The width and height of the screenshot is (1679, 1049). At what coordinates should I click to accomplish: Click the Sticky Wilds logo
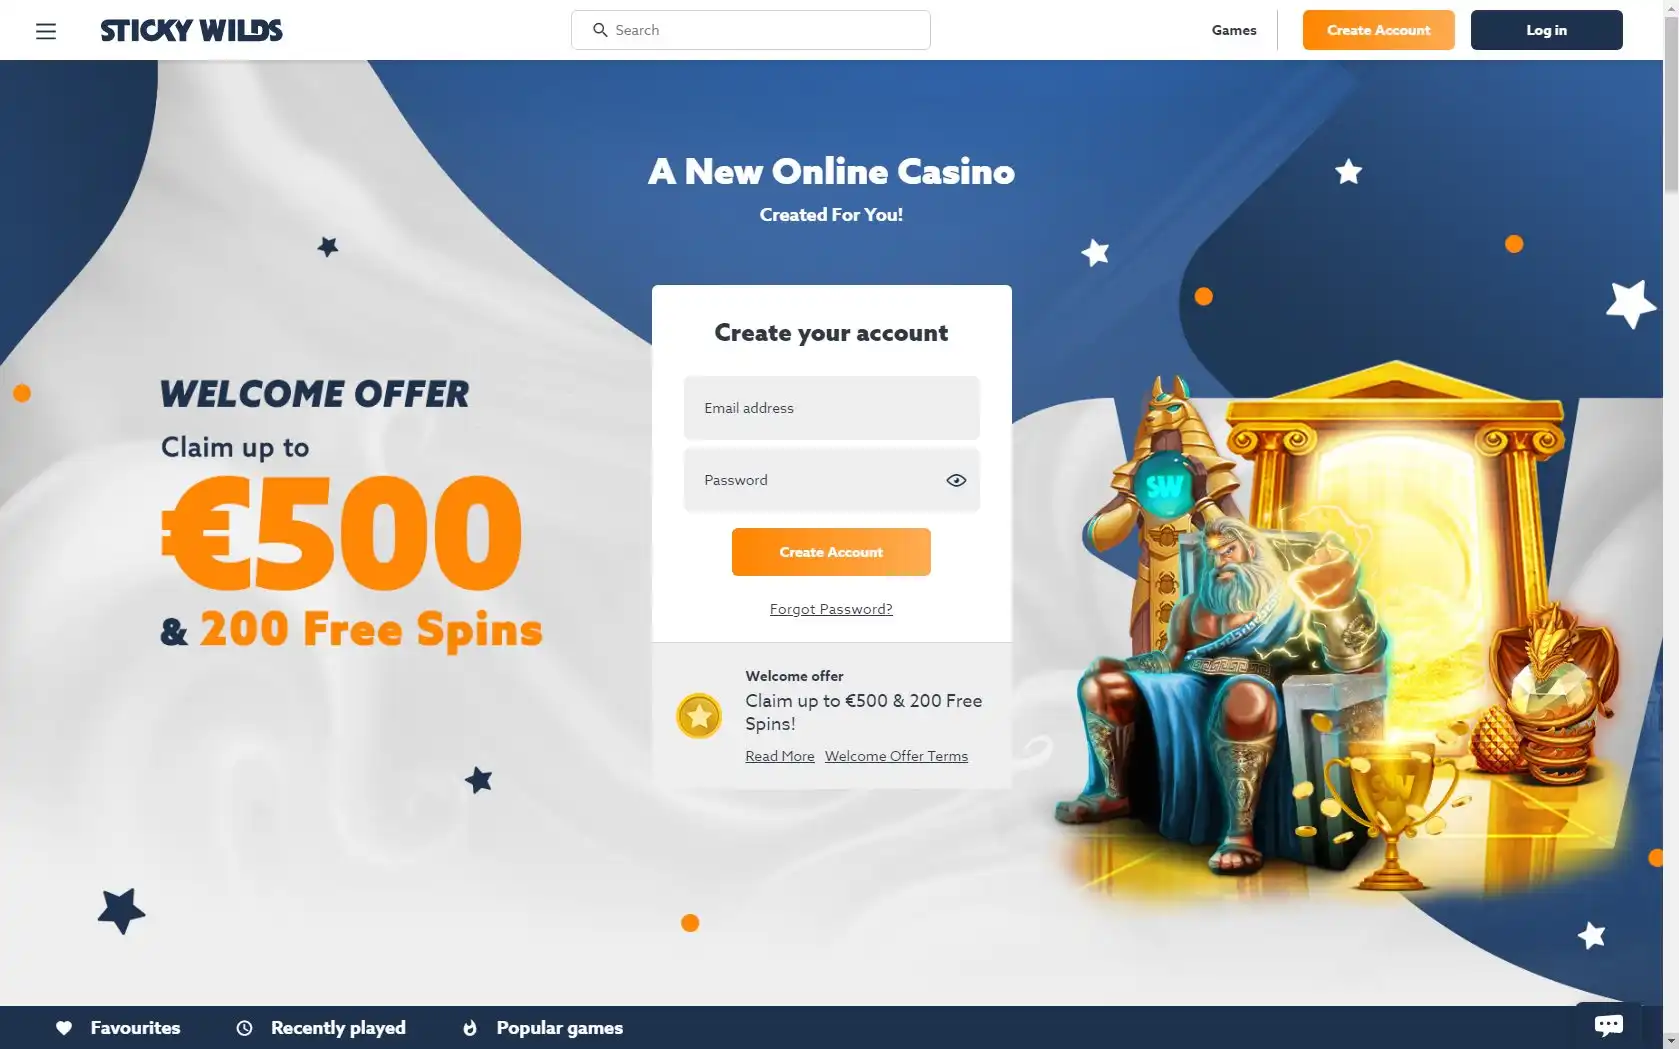192,30
